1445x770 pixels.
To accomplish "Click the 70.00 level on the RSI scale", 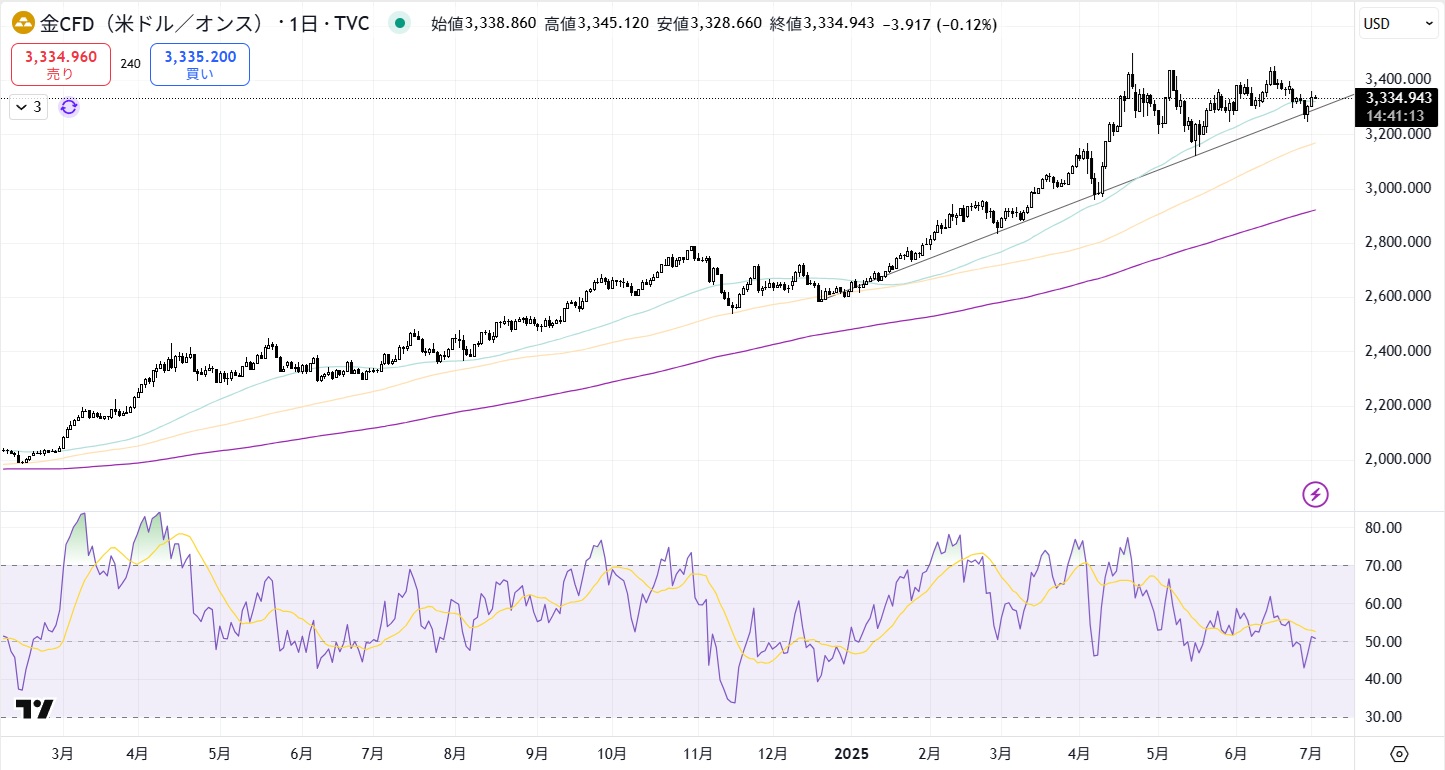I will [1387, 566].
